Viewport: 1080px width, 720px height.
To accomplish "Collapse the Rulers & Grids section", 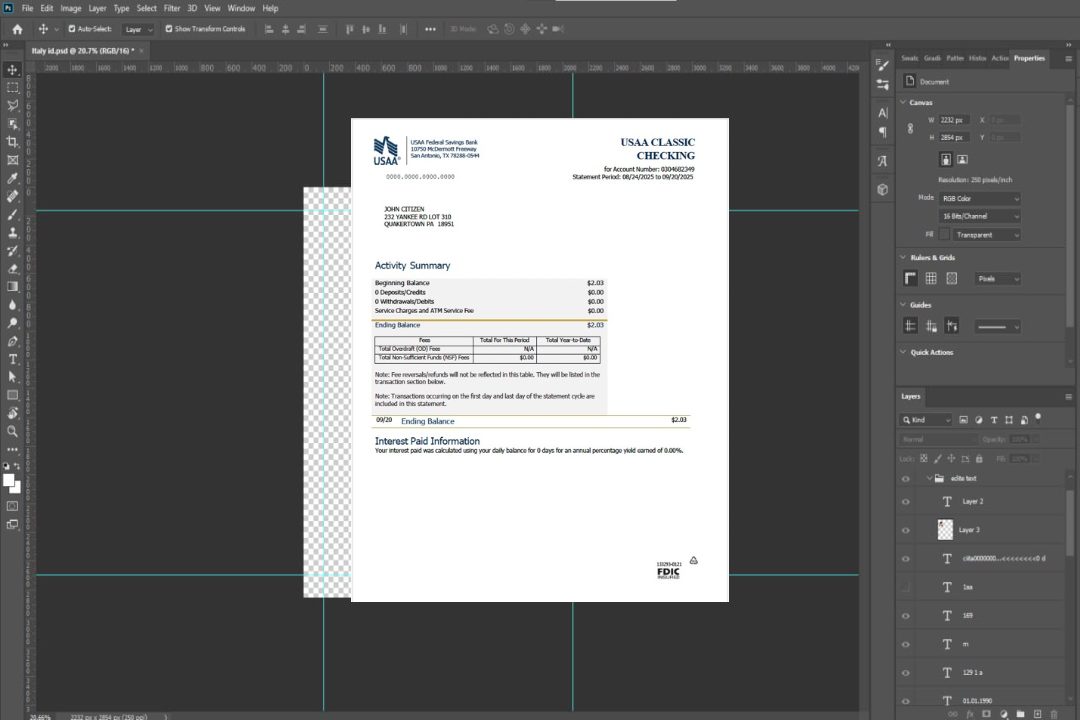I will click(x=904, y=257).
